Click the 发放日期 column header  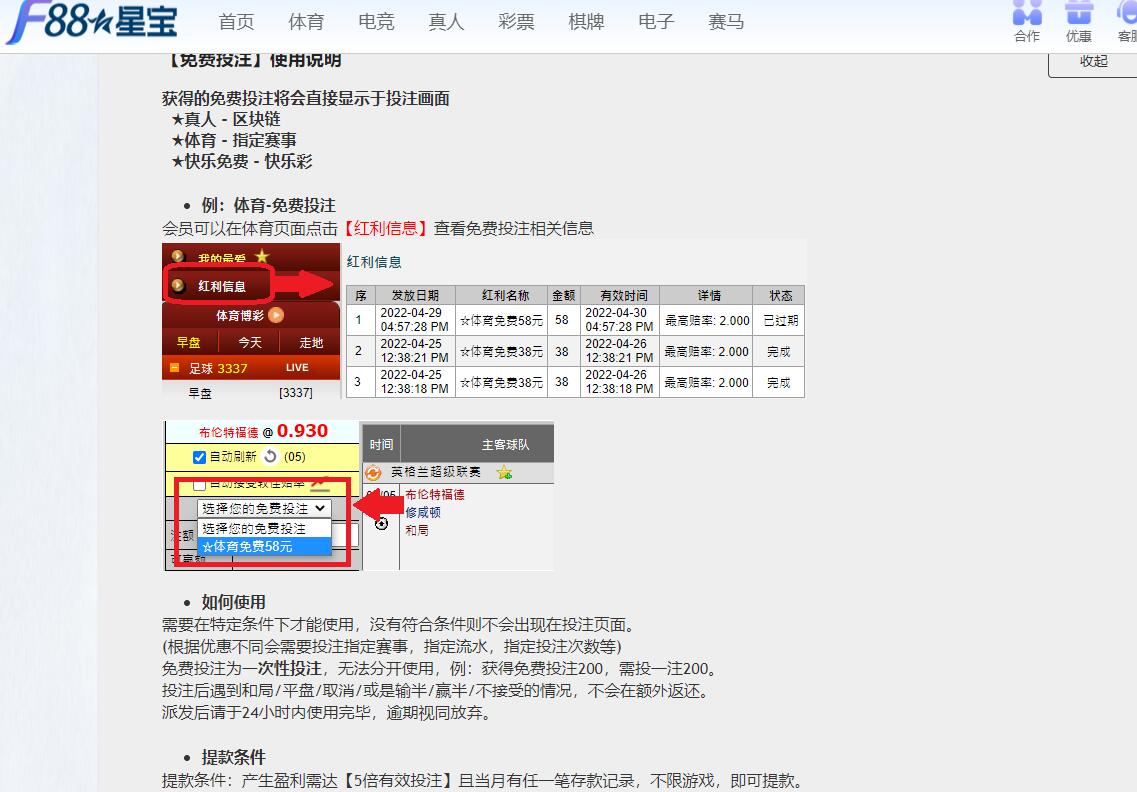415,295
